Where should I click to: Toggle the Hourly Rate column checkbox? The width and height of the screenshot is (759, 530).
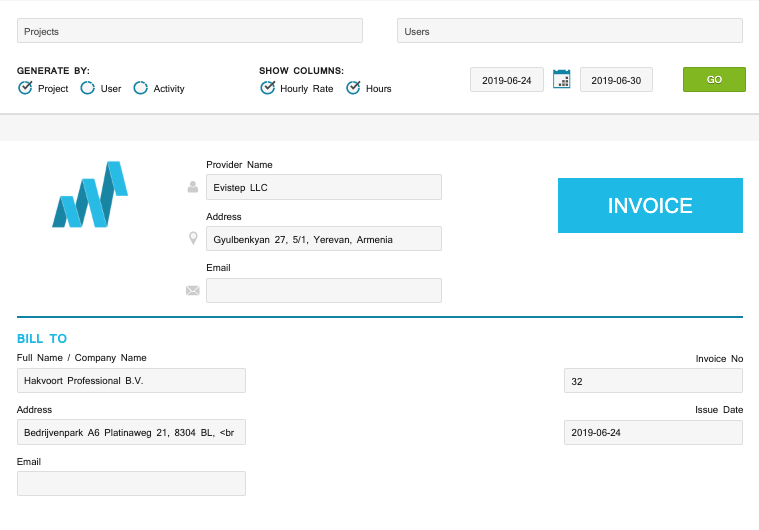[x=267, y=88]
